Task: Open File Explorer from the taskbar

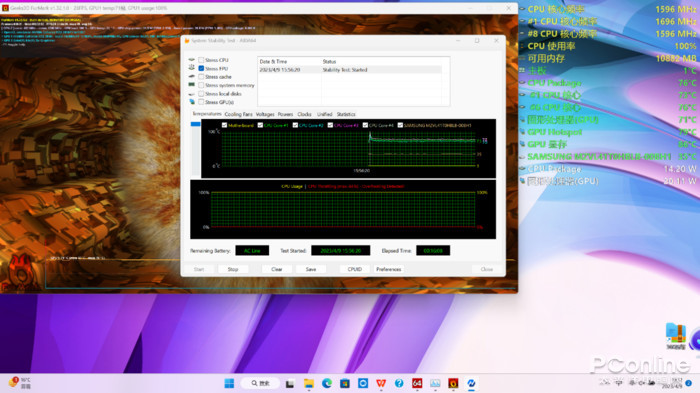Action: (x=308, y=383)
